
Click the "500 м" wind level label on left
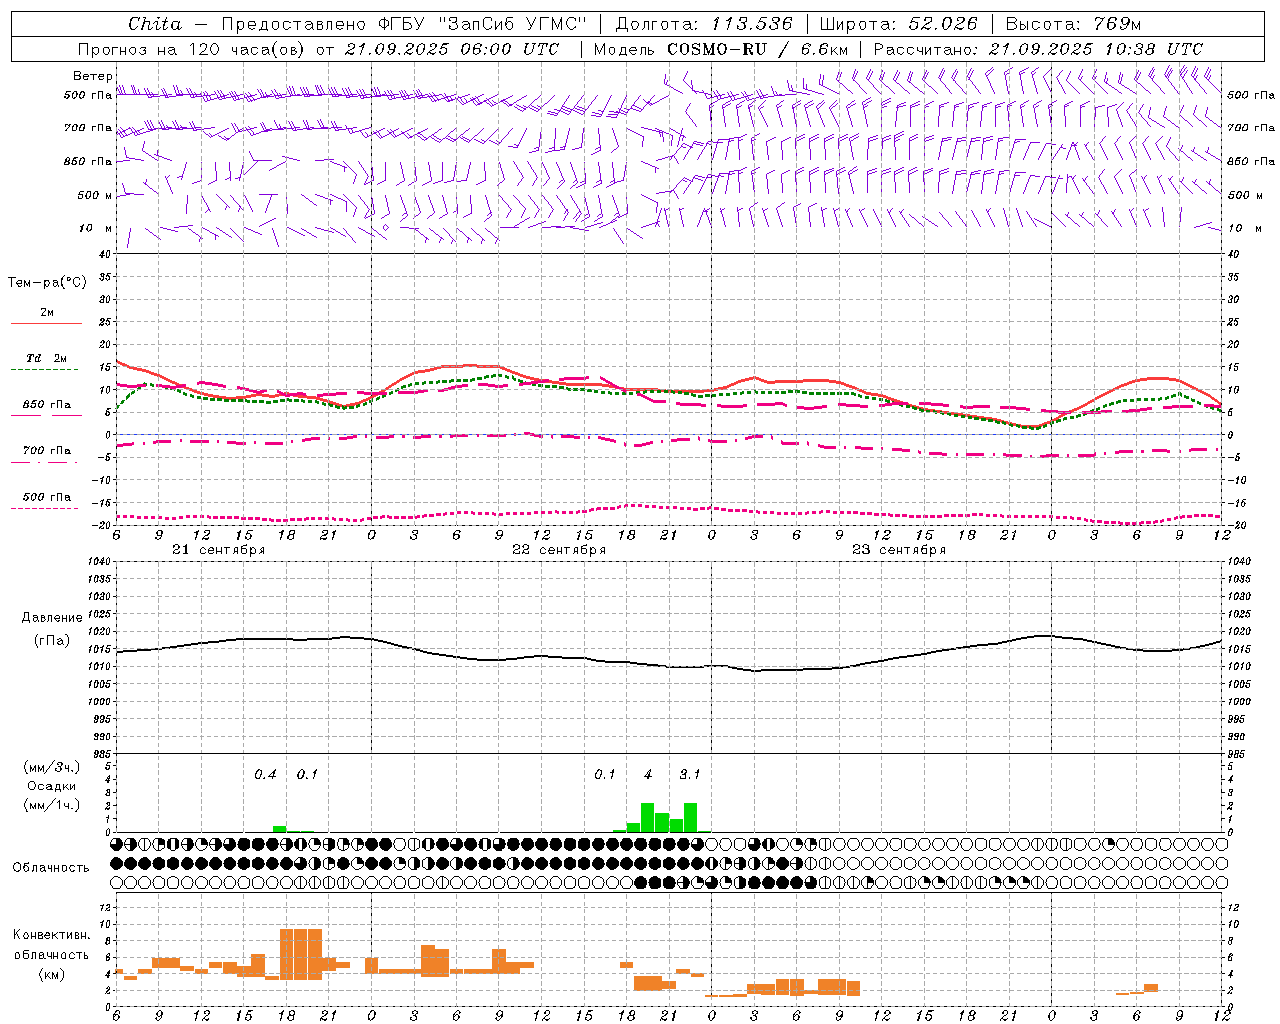tap(95, 196)
